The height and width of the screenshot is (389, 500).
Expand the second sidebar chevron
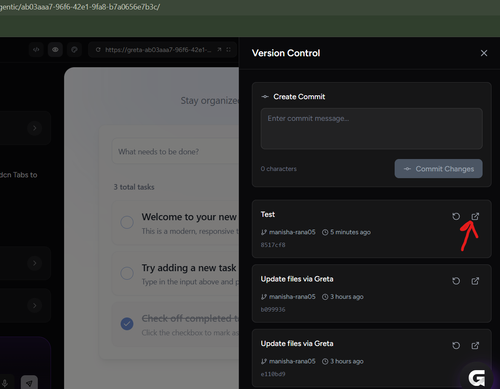coord(34,263)
